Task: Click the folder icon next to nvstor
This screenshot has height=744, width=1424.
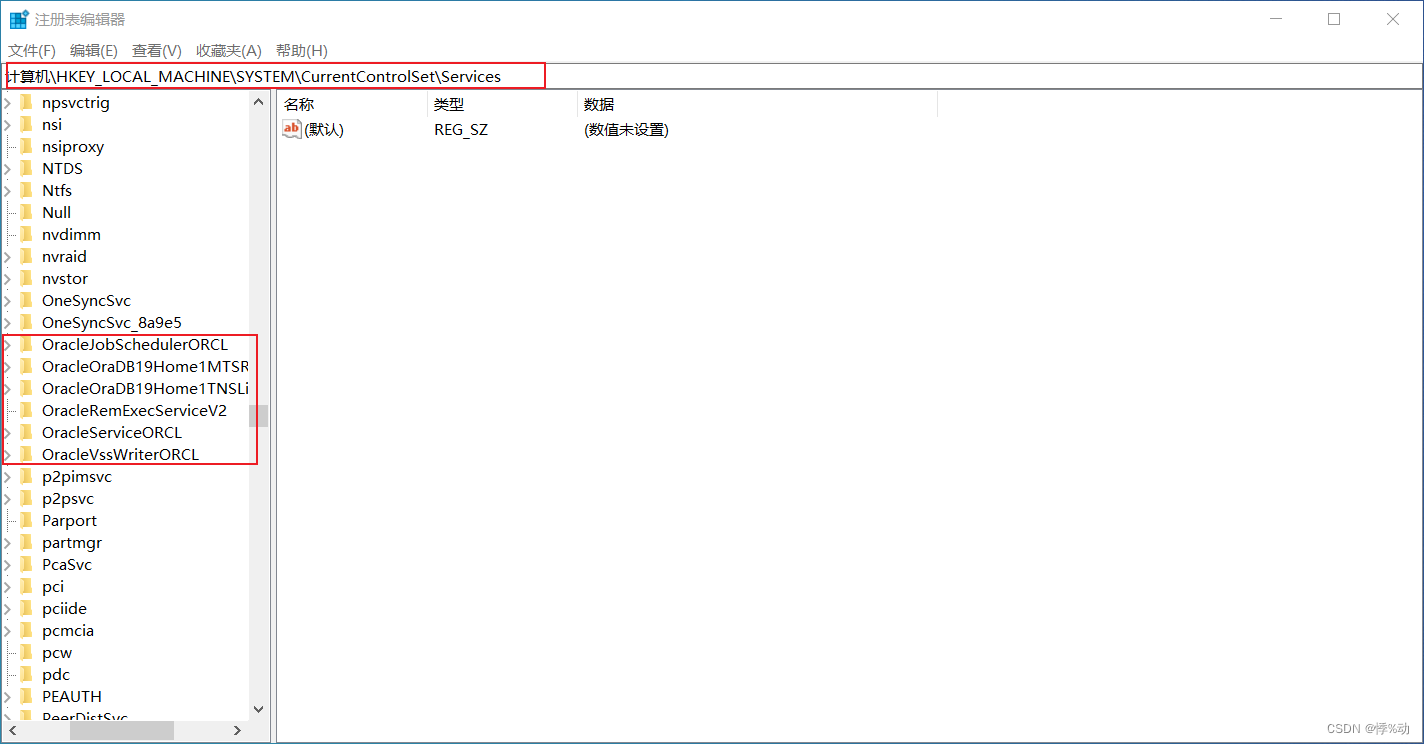Action: coord(26,278)
